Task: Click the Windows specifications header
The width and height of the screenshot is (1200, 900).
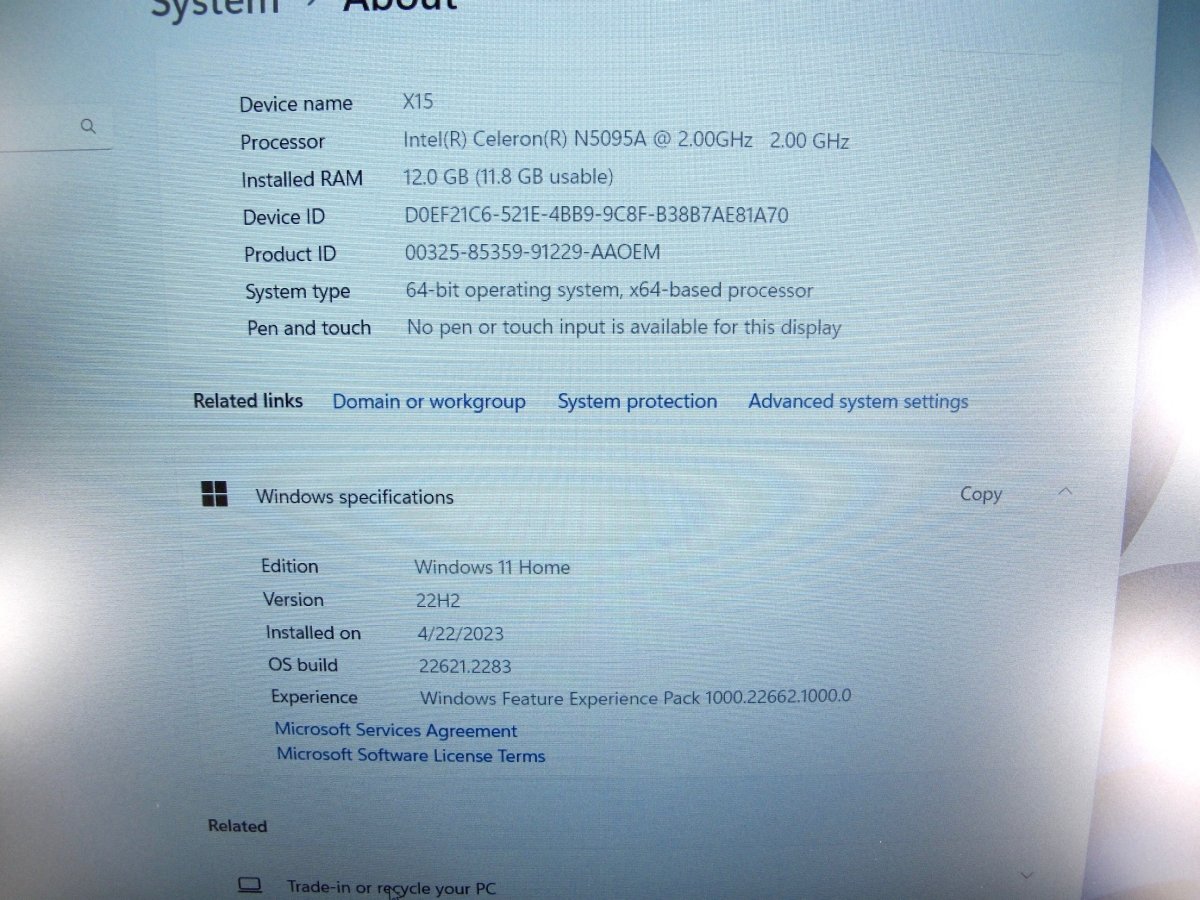Action: click(x=355, y=496)
